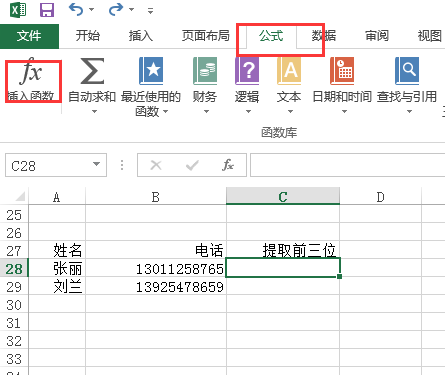Viewport: 445px width, 375px height.
Task: Open the 日期和时间 calendar book icon
Action: (342, 71)
